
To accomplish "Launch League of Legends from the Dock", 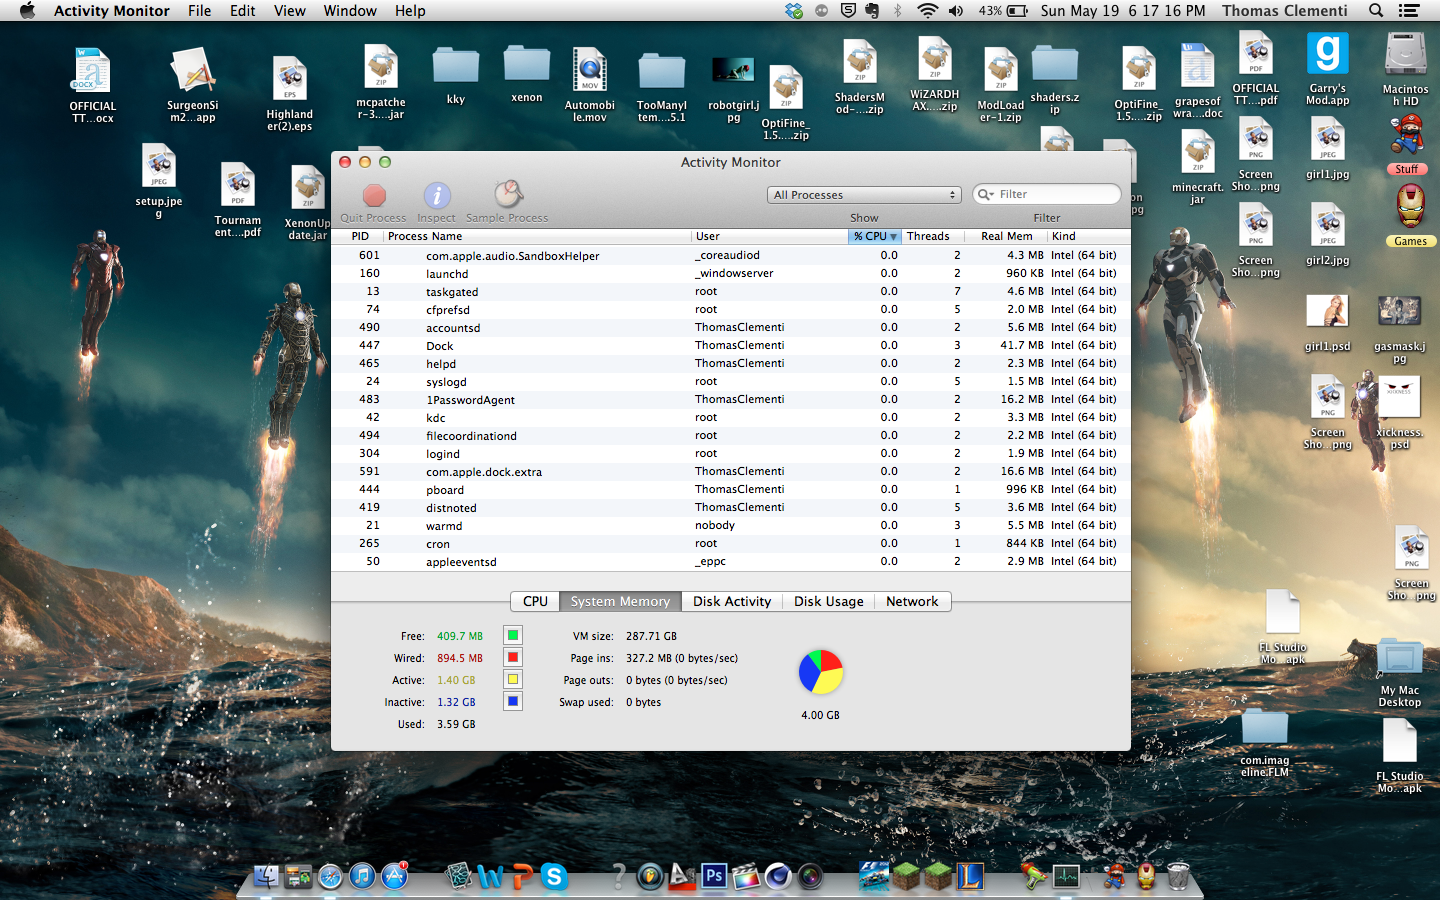I will pos(970,877).
